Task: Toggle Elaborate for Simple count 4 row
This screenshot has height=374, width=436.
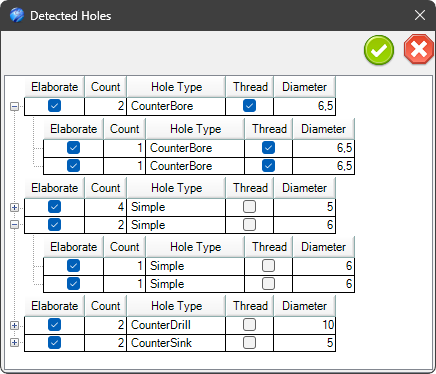Action: point(54,207)
